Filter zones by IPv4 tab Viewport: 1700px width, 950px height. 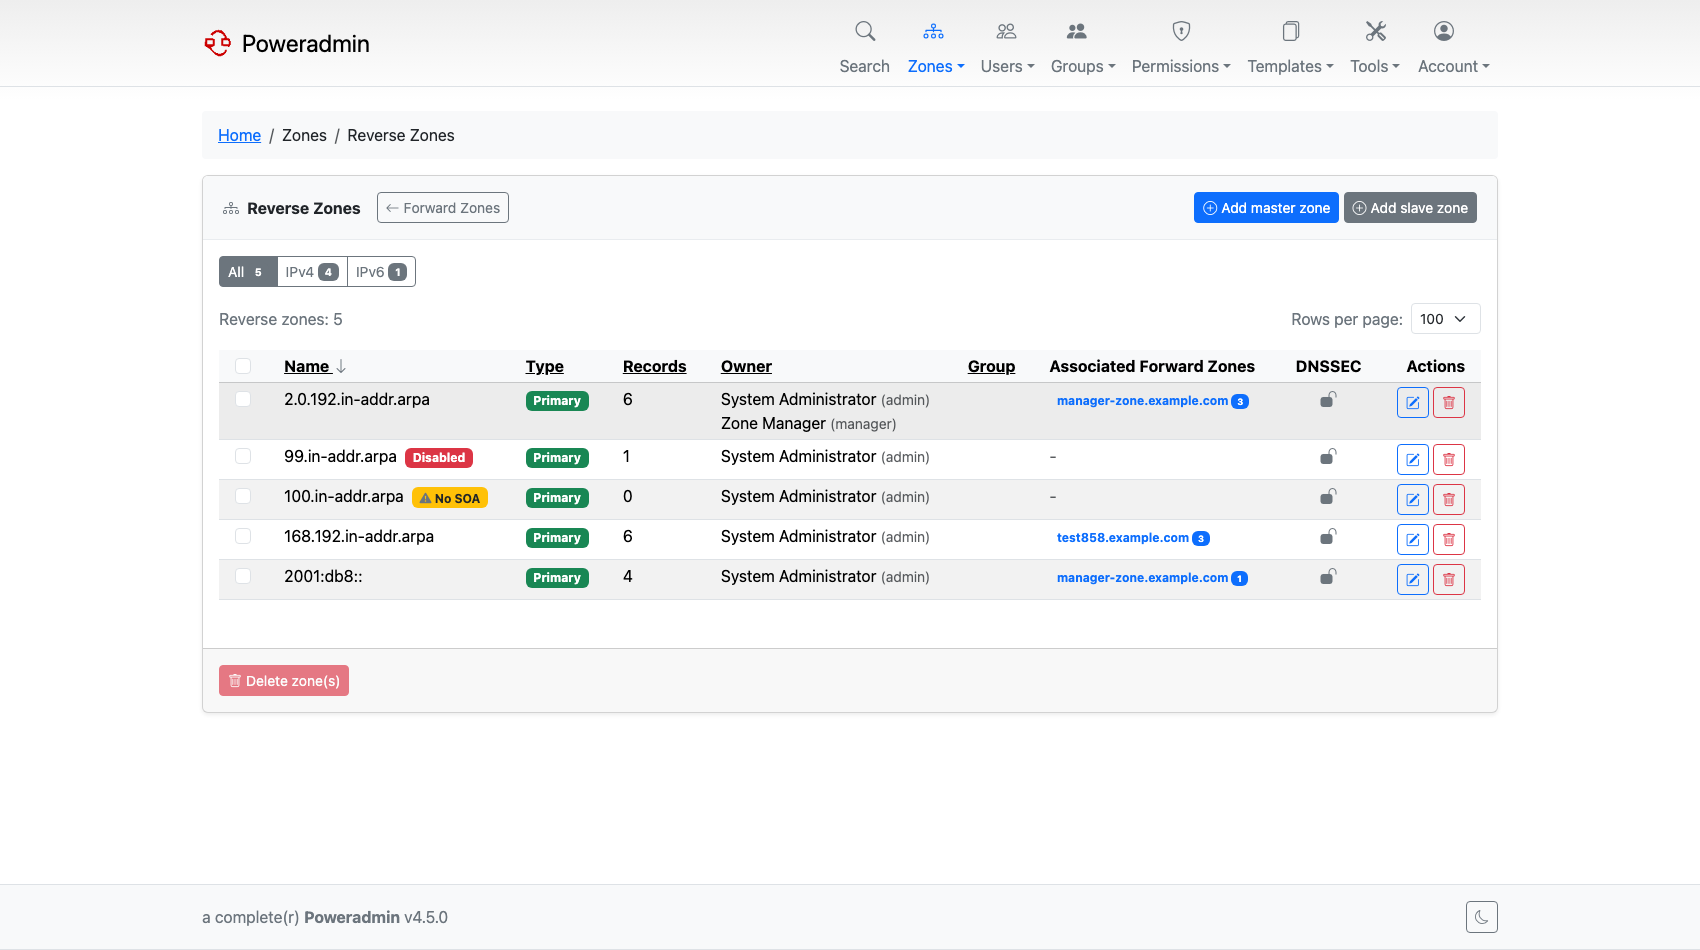coord(312,272)
